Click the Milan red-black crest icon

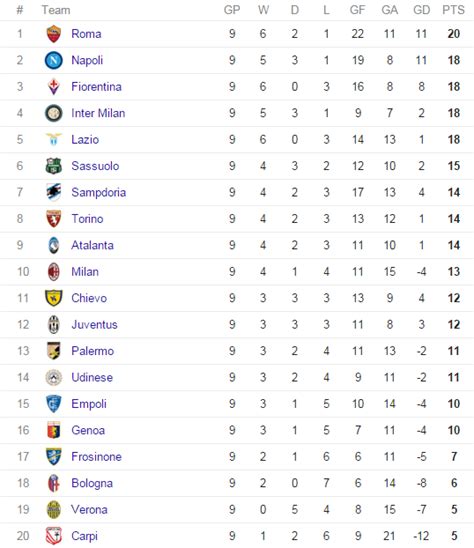coord(53,272)
